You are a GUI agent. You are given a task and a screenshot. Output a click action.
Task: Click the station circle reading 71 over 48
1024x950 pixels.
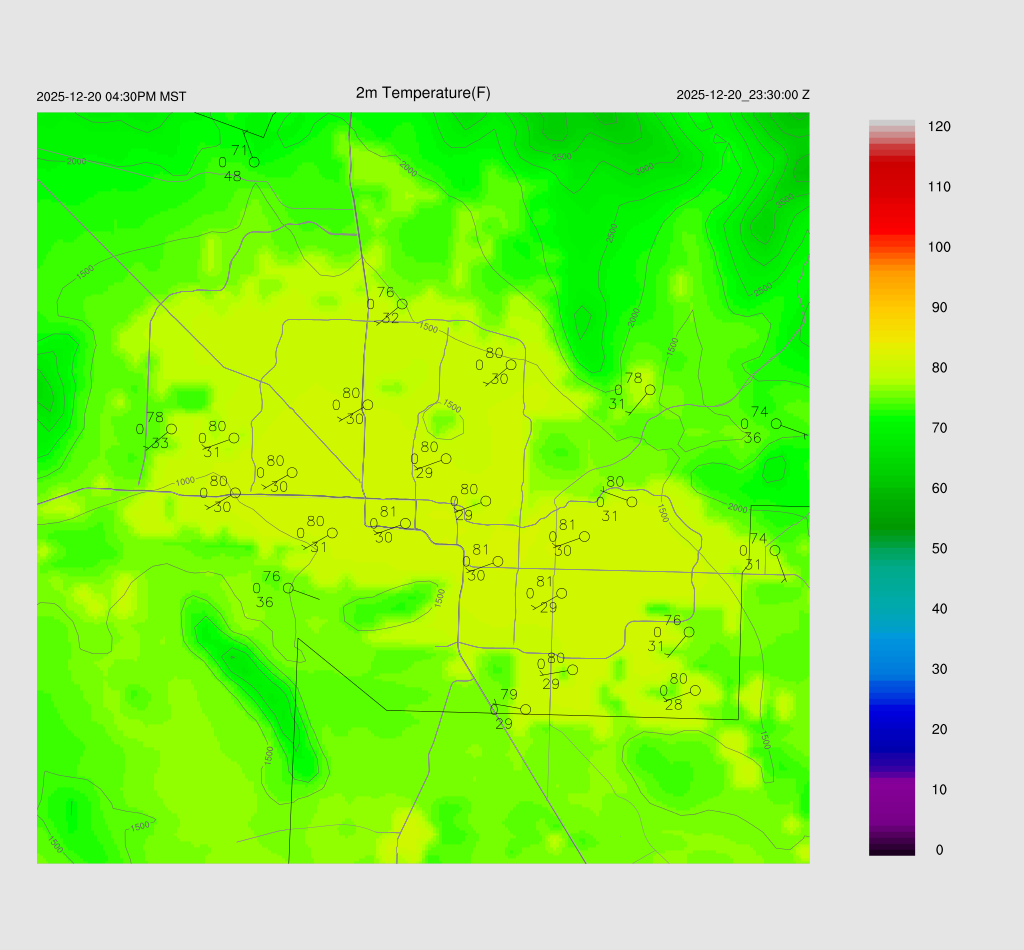(x=254, y=161)
